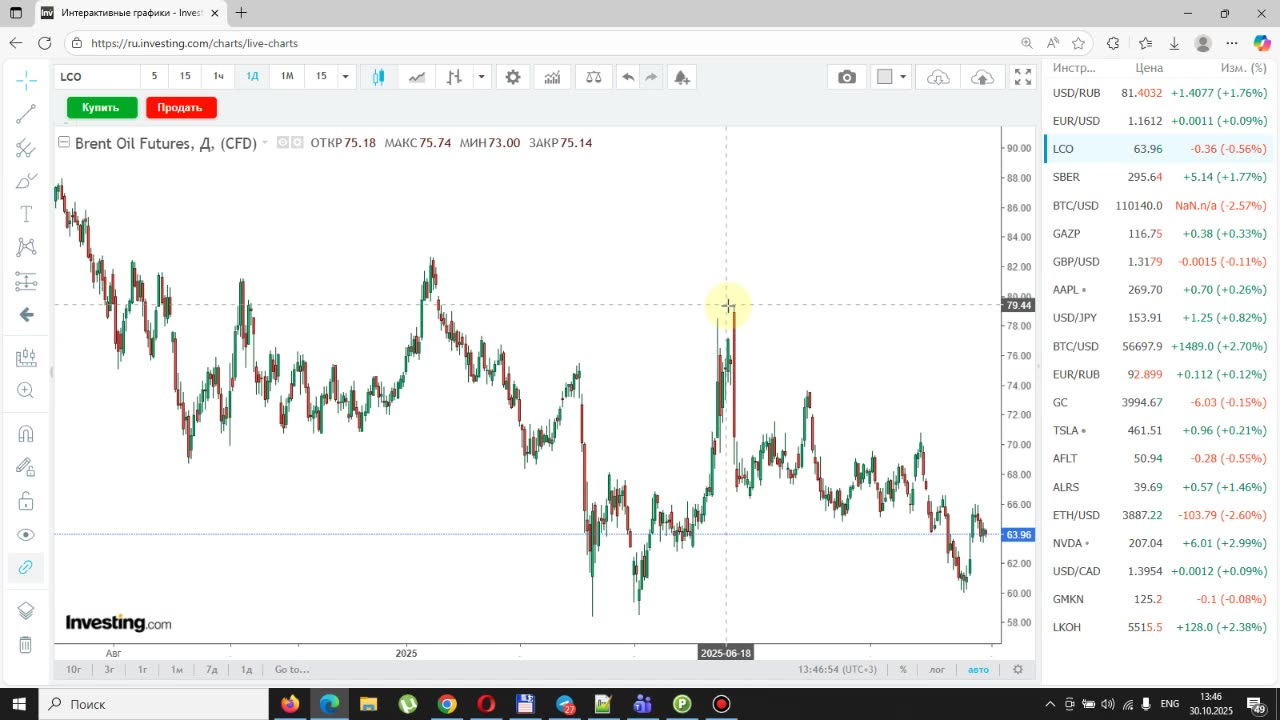Open the Go to... date dialog

click(292, 669)
